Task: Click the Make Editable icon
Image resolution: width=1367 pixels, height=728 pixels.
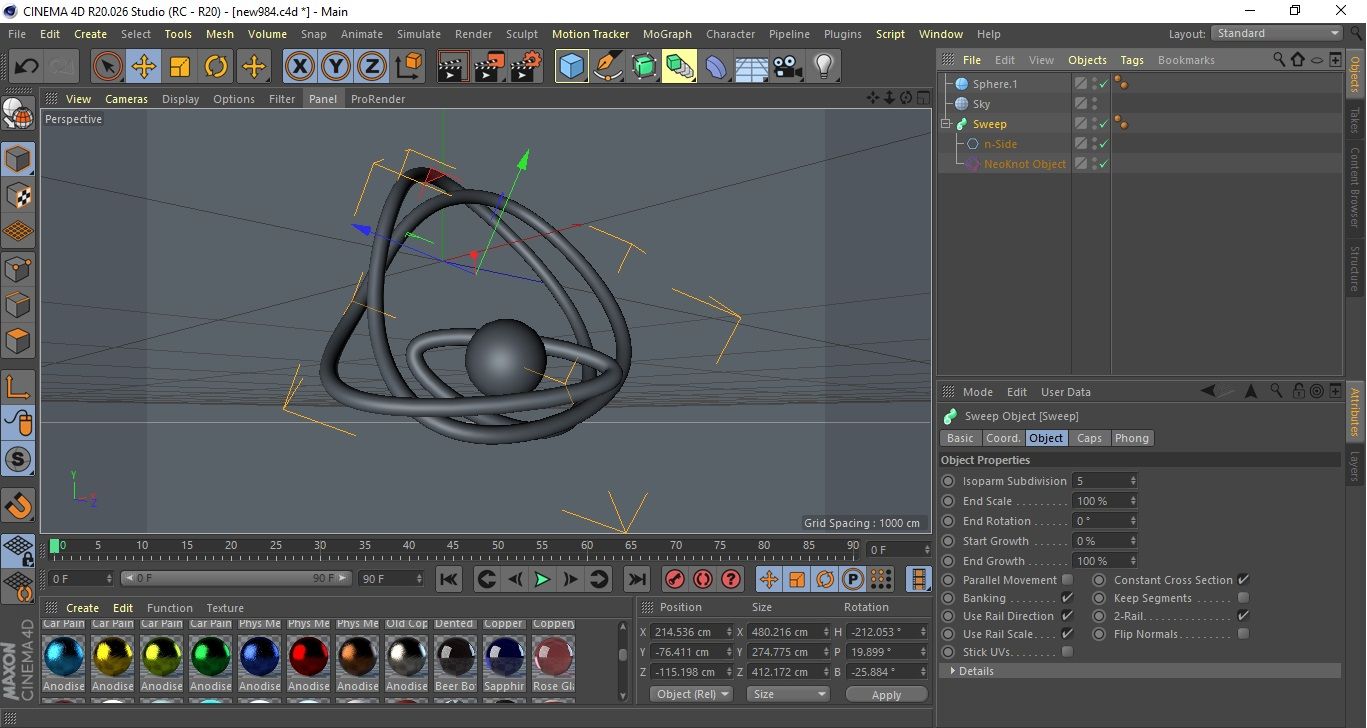Action: coord(19,116)
